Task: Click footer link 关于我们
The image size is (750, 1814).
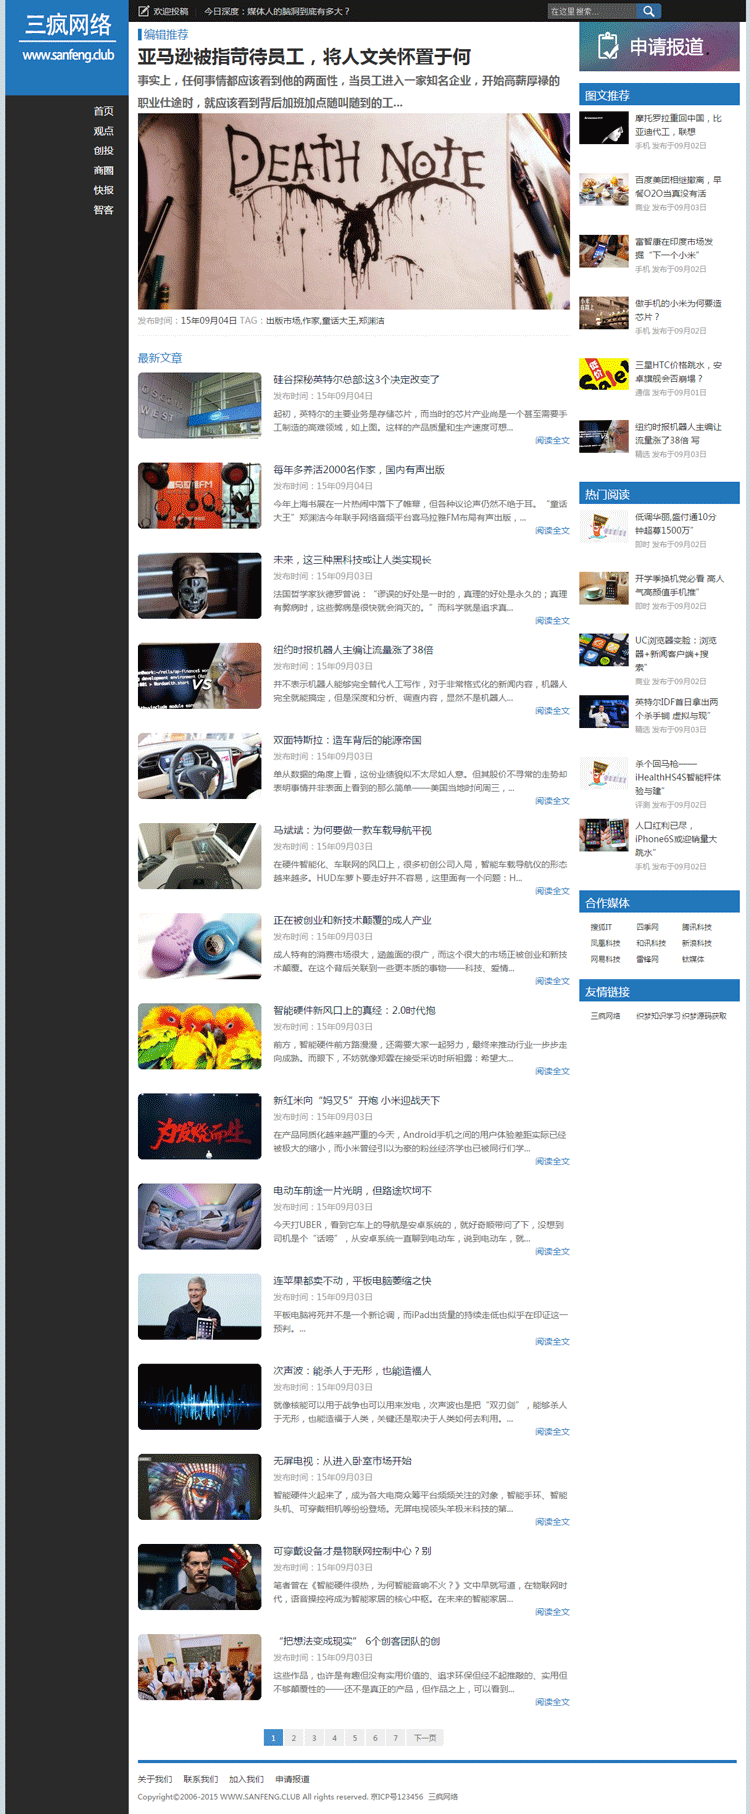Action: [155, 1779]
